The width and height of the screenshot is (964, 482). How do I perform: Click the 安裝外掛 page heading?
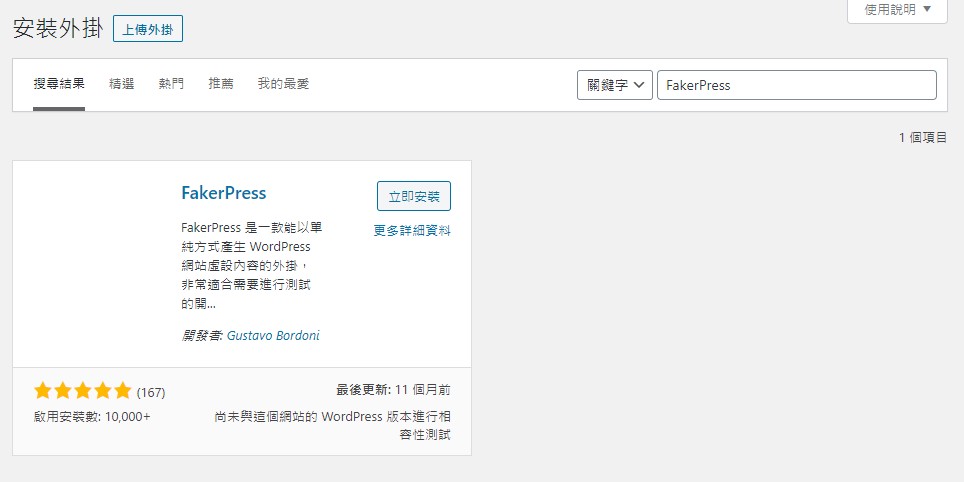tap(58, 29)
